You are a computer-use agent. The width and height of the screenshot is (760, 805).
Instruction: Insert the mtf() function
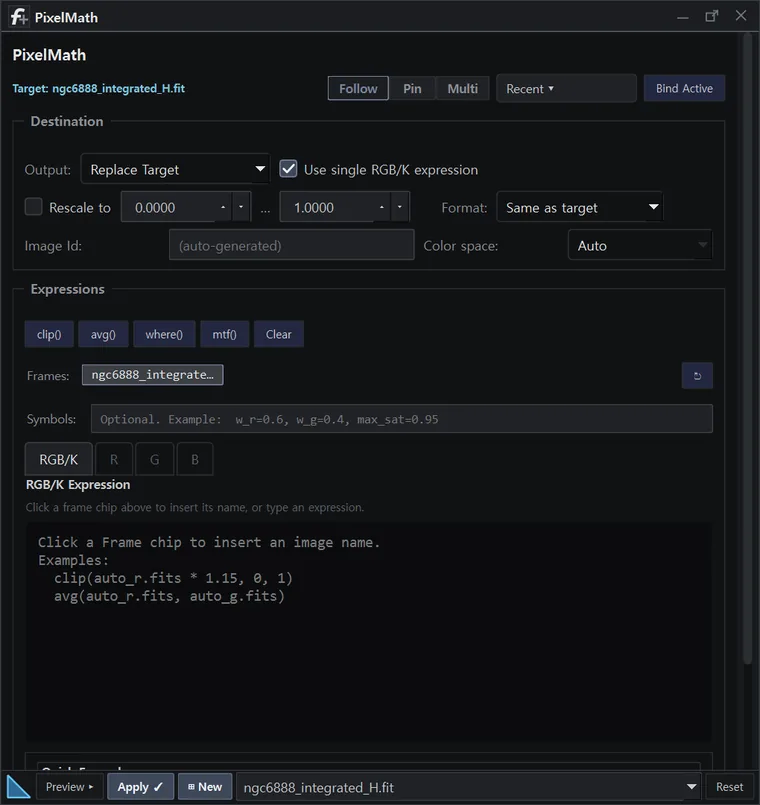[224, 334]
